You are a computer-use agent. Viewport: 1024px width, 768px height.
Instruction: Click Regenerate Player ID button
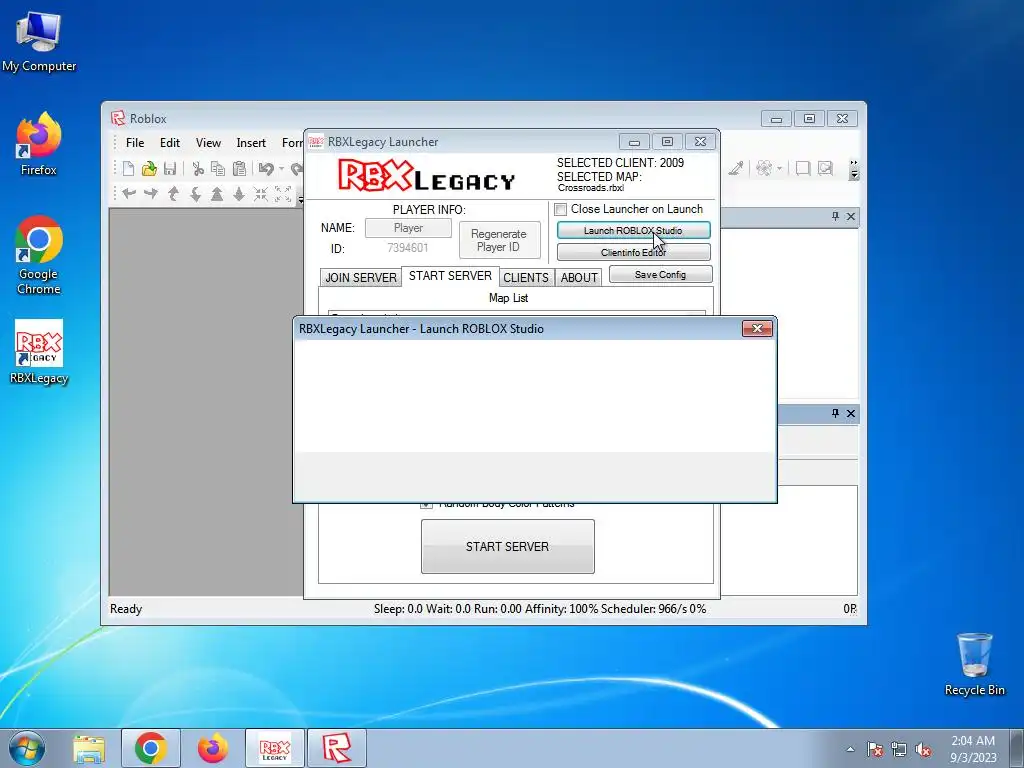point(499,240)
